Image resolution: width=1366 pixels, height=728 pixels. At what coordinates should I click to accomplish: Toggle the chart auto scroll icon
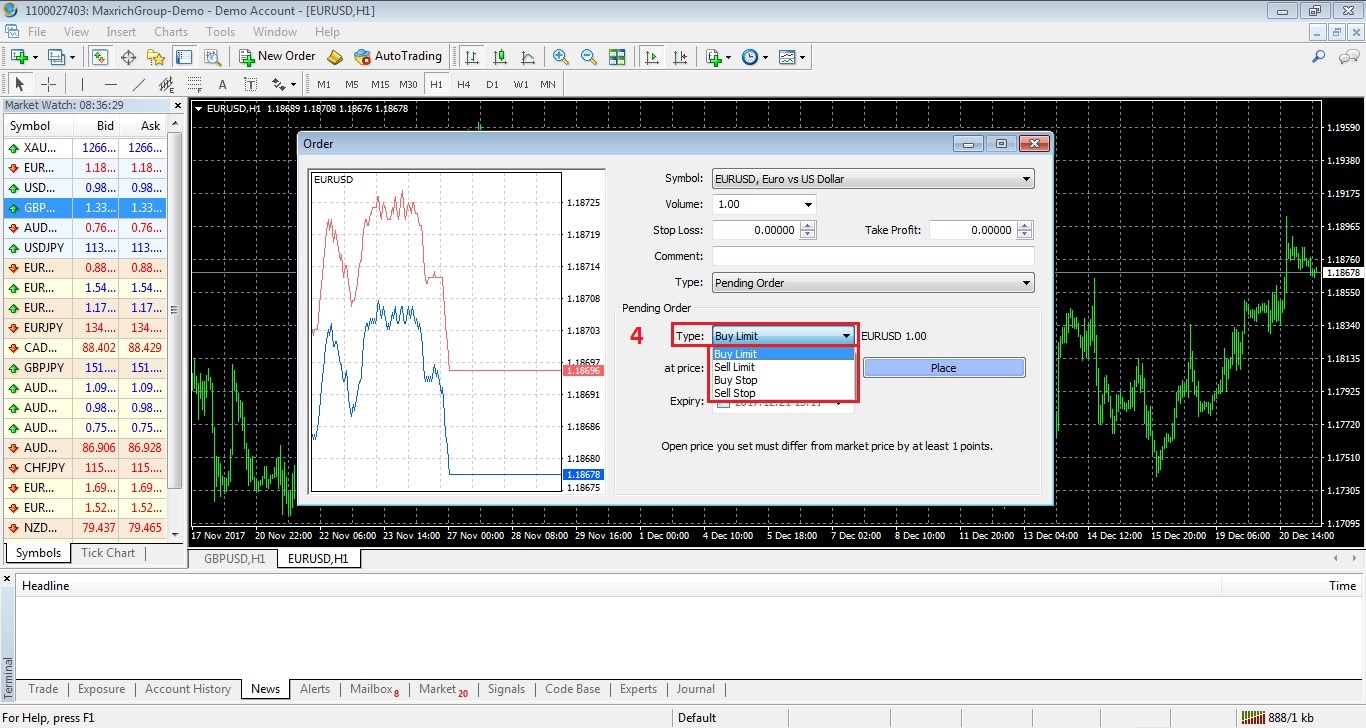(652, 57)
